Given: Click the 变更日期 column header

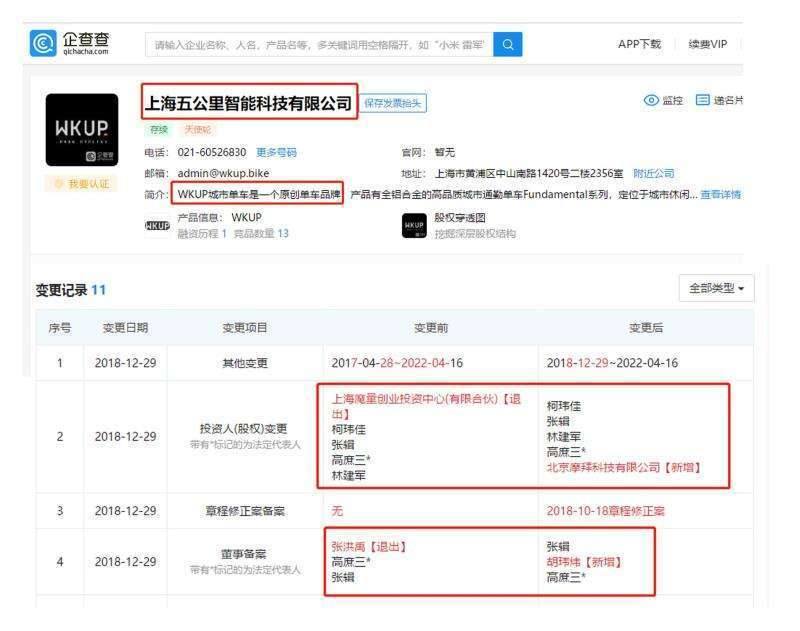Looking at the screenshot, I should coord(126,327).
